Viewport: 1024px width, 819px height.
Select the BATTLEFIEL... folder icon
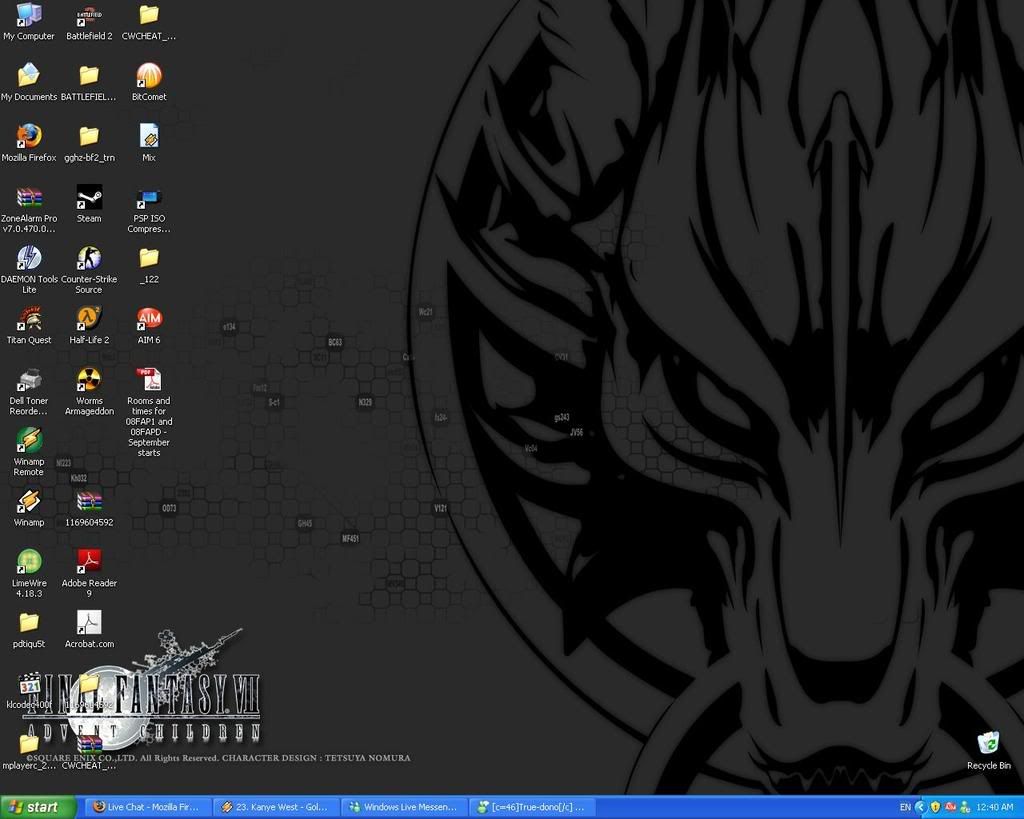pyautogui.click(x=89, y=76)
